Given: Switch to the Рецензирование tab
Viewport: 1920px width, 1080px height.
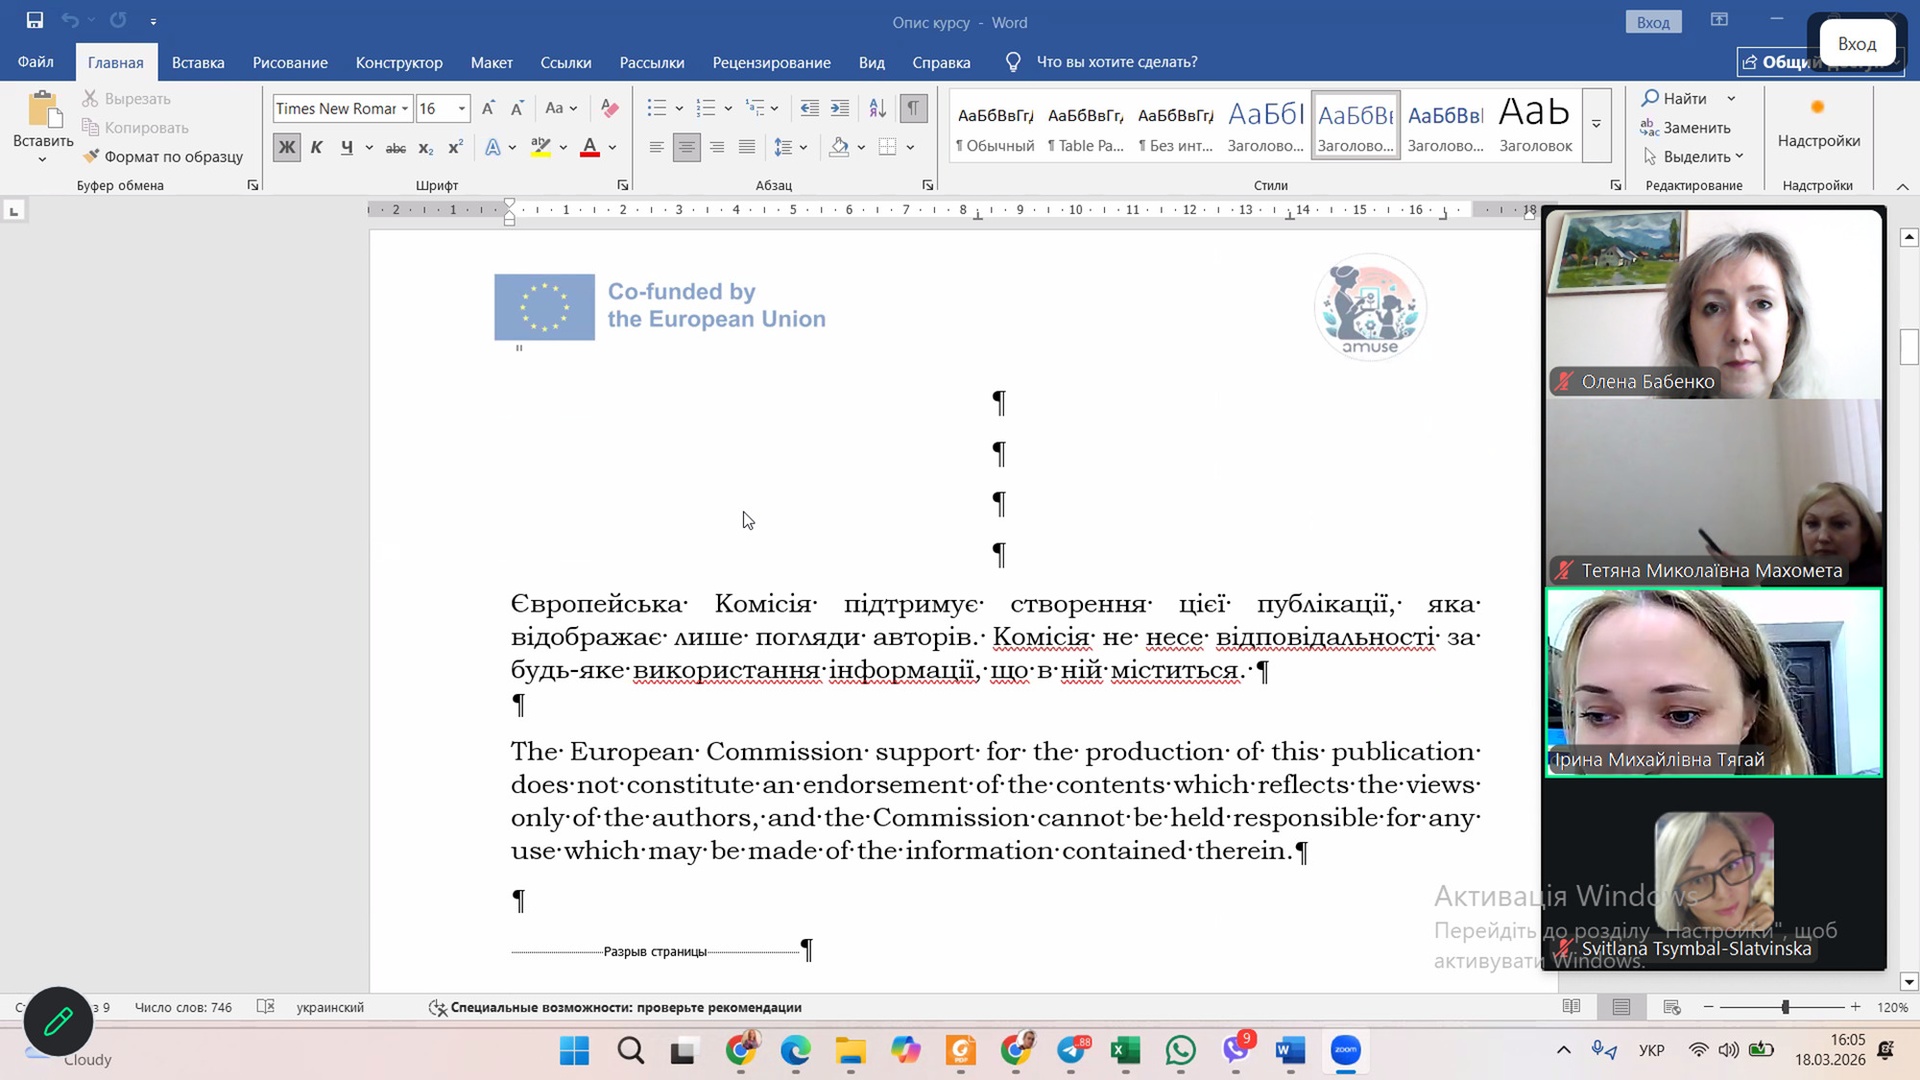Looking at the screenshot, I should 771,62.
